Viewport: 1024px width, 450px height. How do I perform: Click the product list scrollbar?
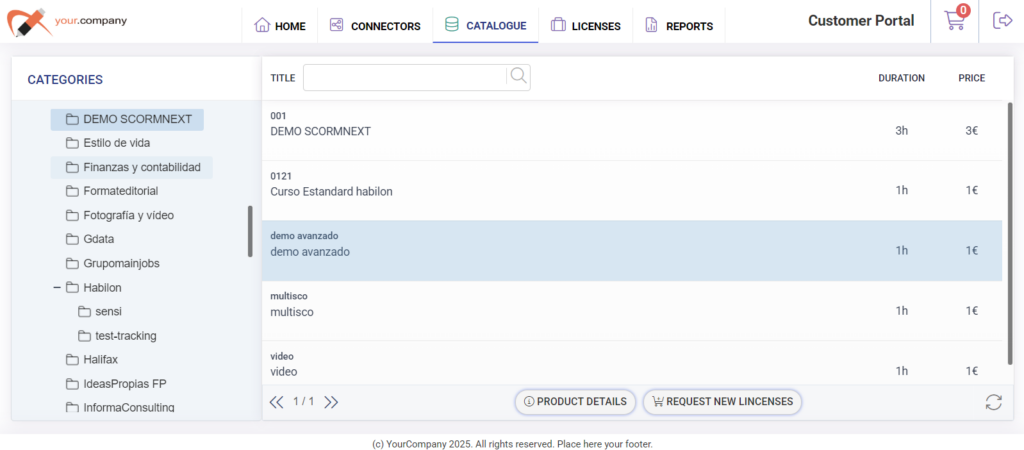click(x=1010, y=235)
